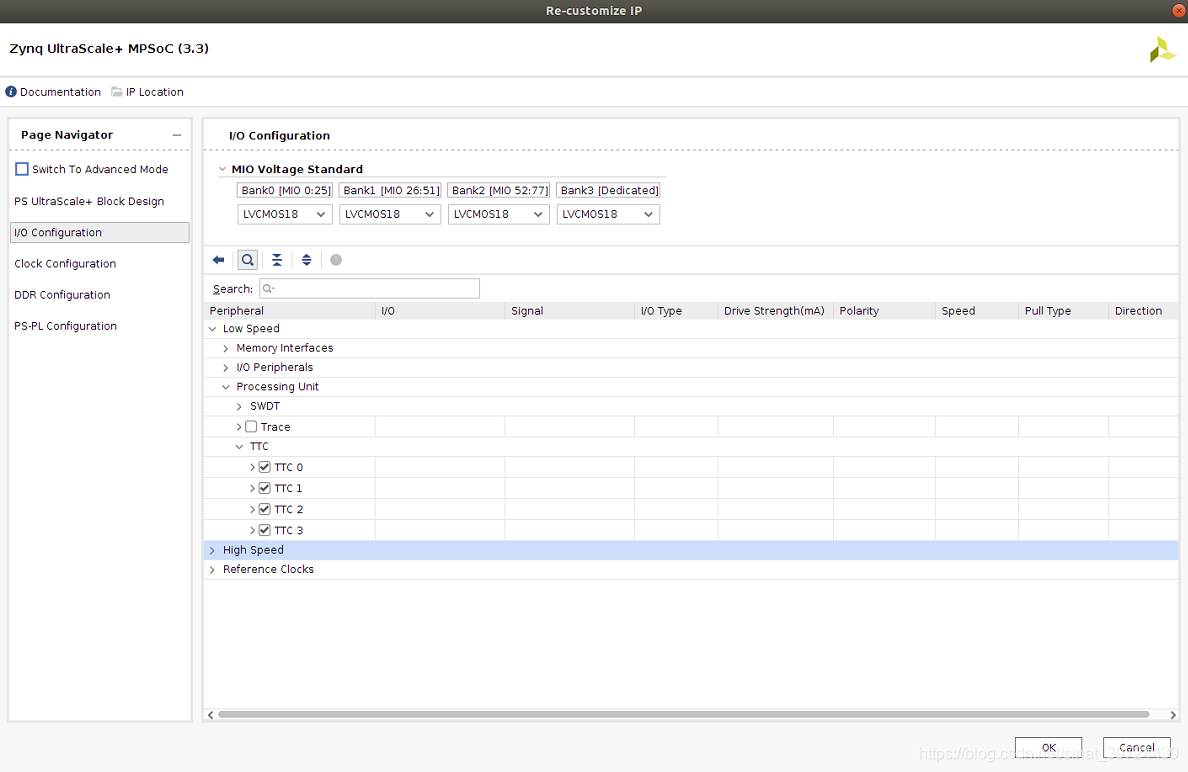The height and width of the screenshot is (772, 1188).
Task: Expand the TTC 3 row chevron
Action: pos(252,531)
